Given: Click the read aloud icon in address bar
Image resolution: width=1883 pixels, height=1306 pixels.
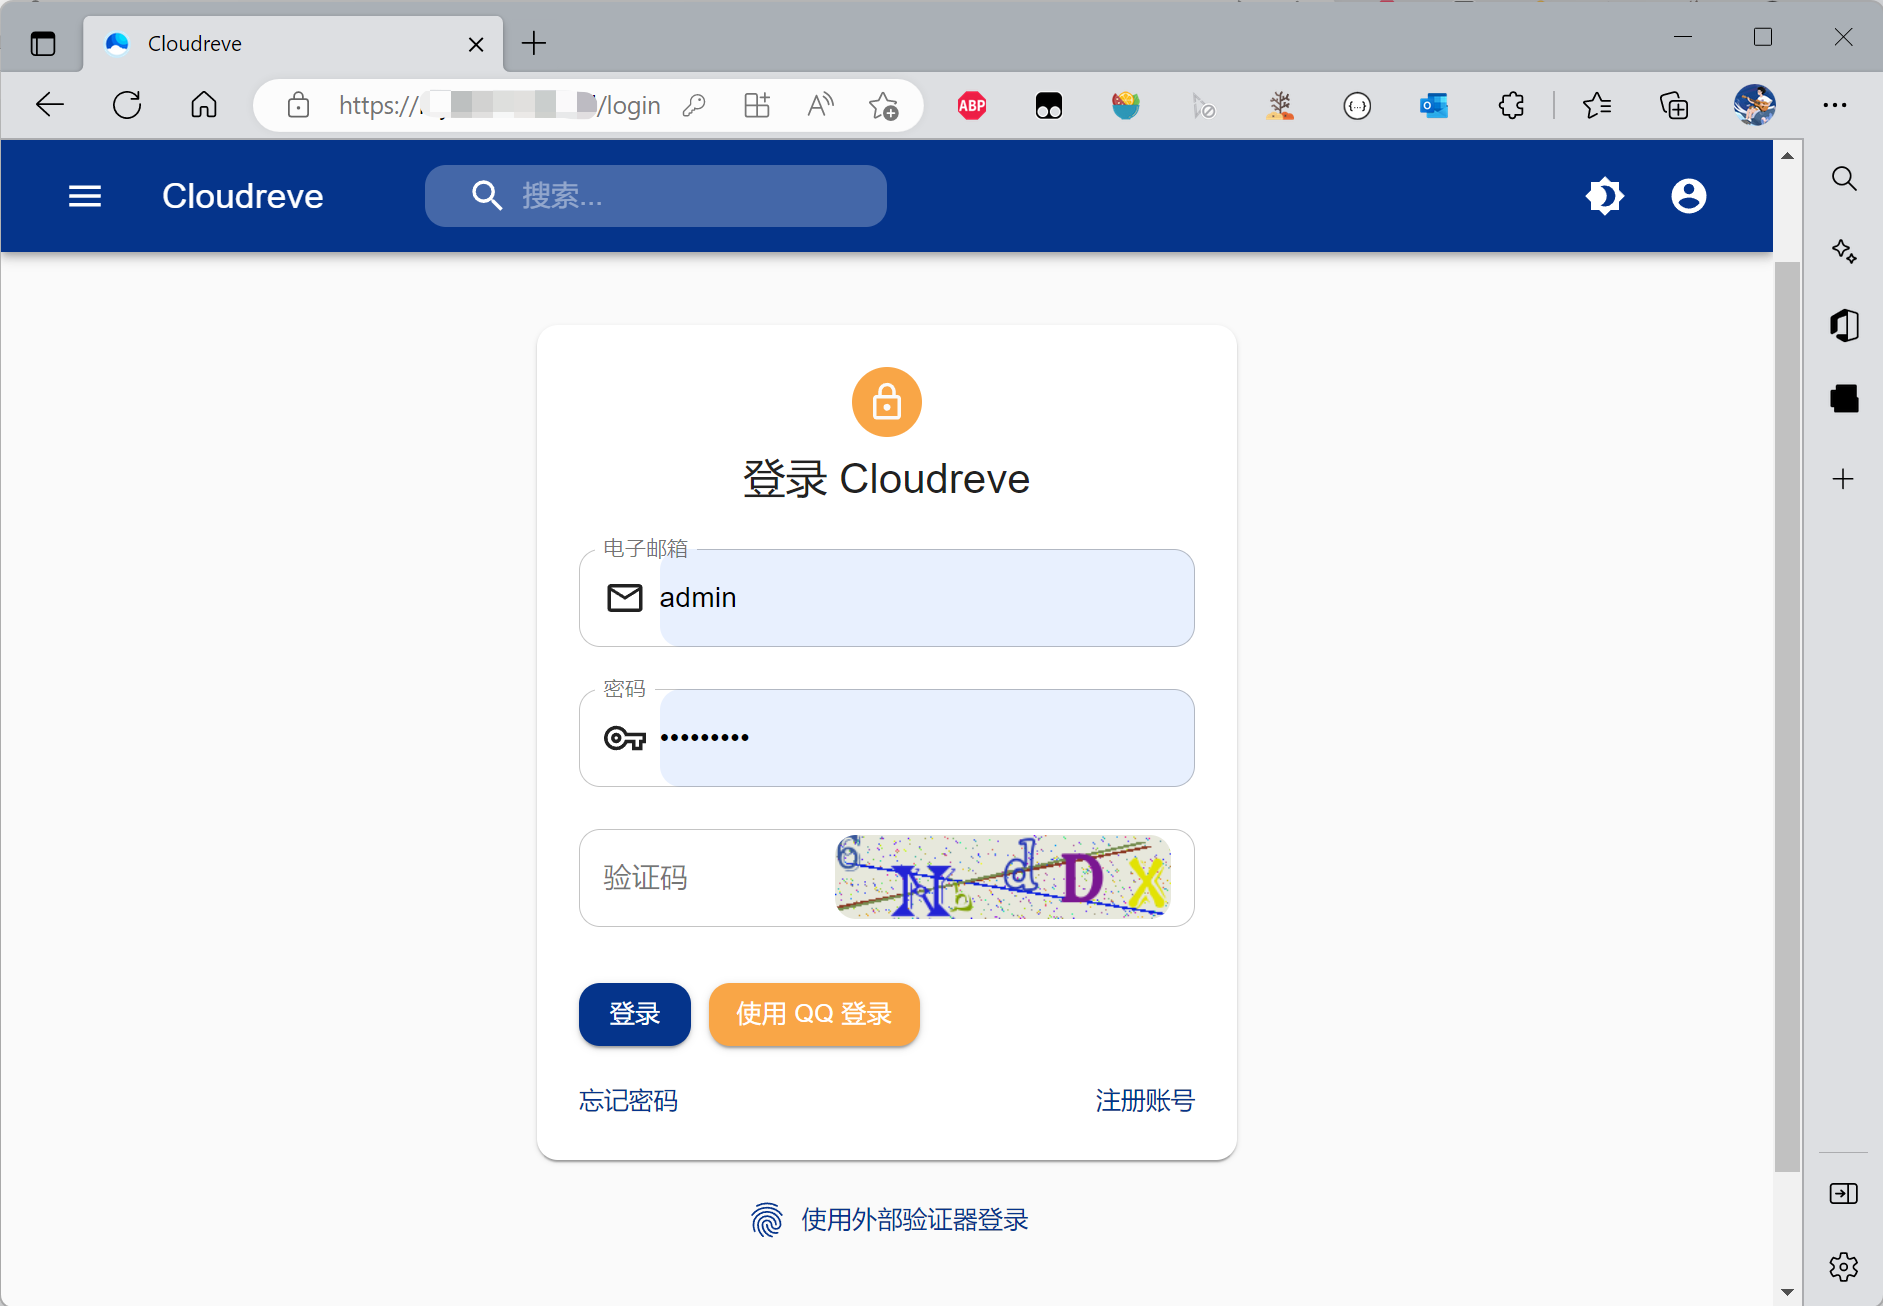Looking at the screenshot, I should [x=820, y=105].
